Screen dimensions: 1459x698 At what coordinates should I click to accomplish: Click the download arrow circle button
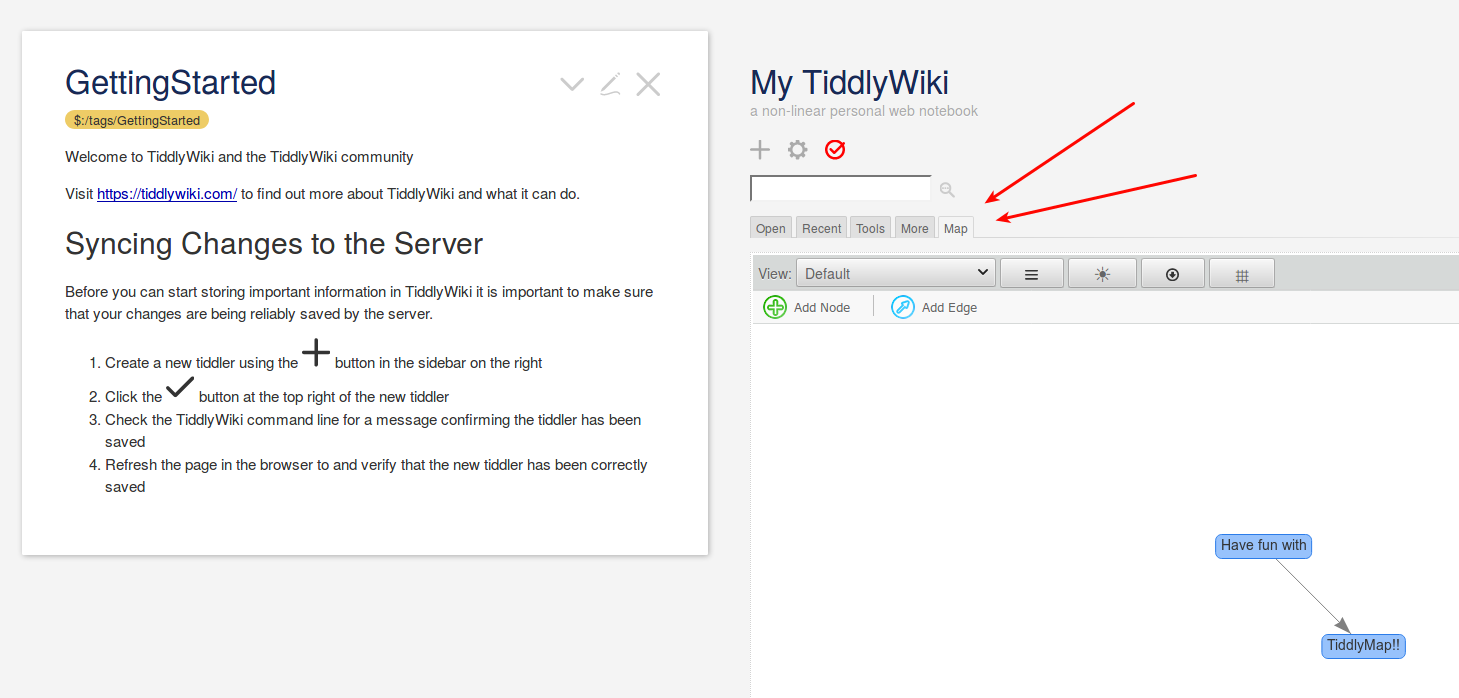pos(1172,274)
